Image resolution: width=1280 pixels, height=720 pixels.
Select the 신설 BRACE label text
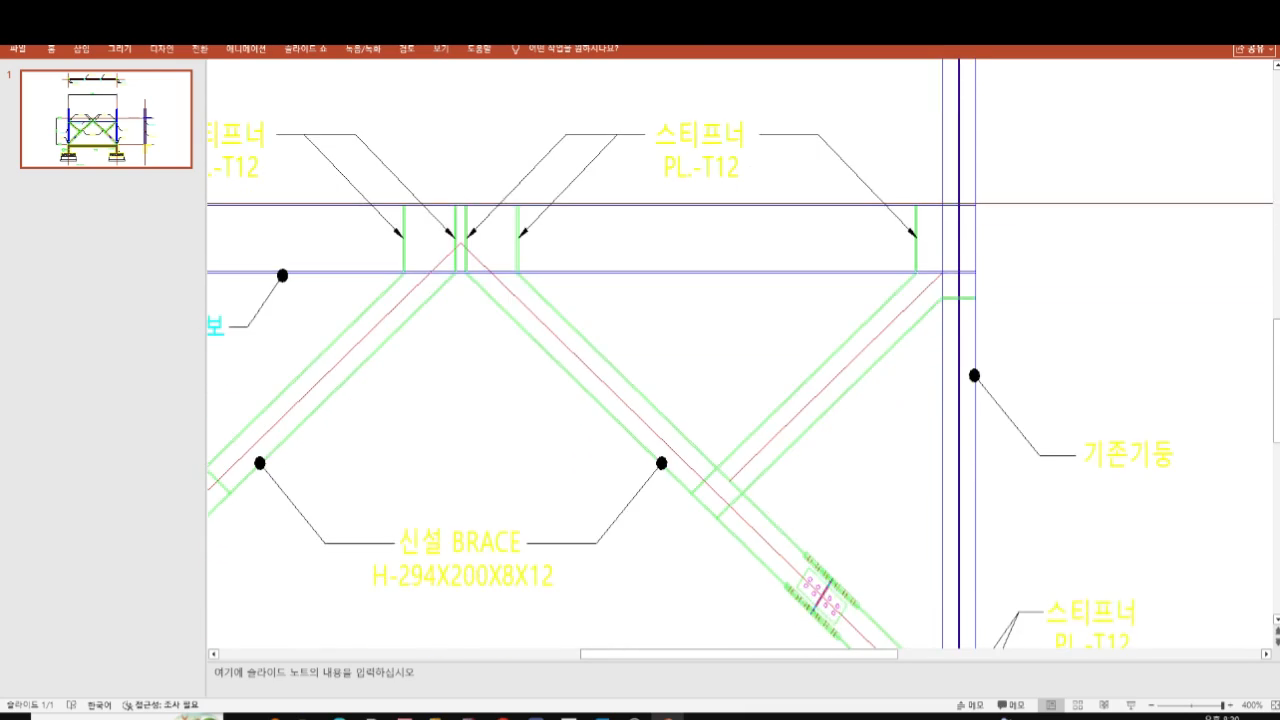click(x=460, y=543)
